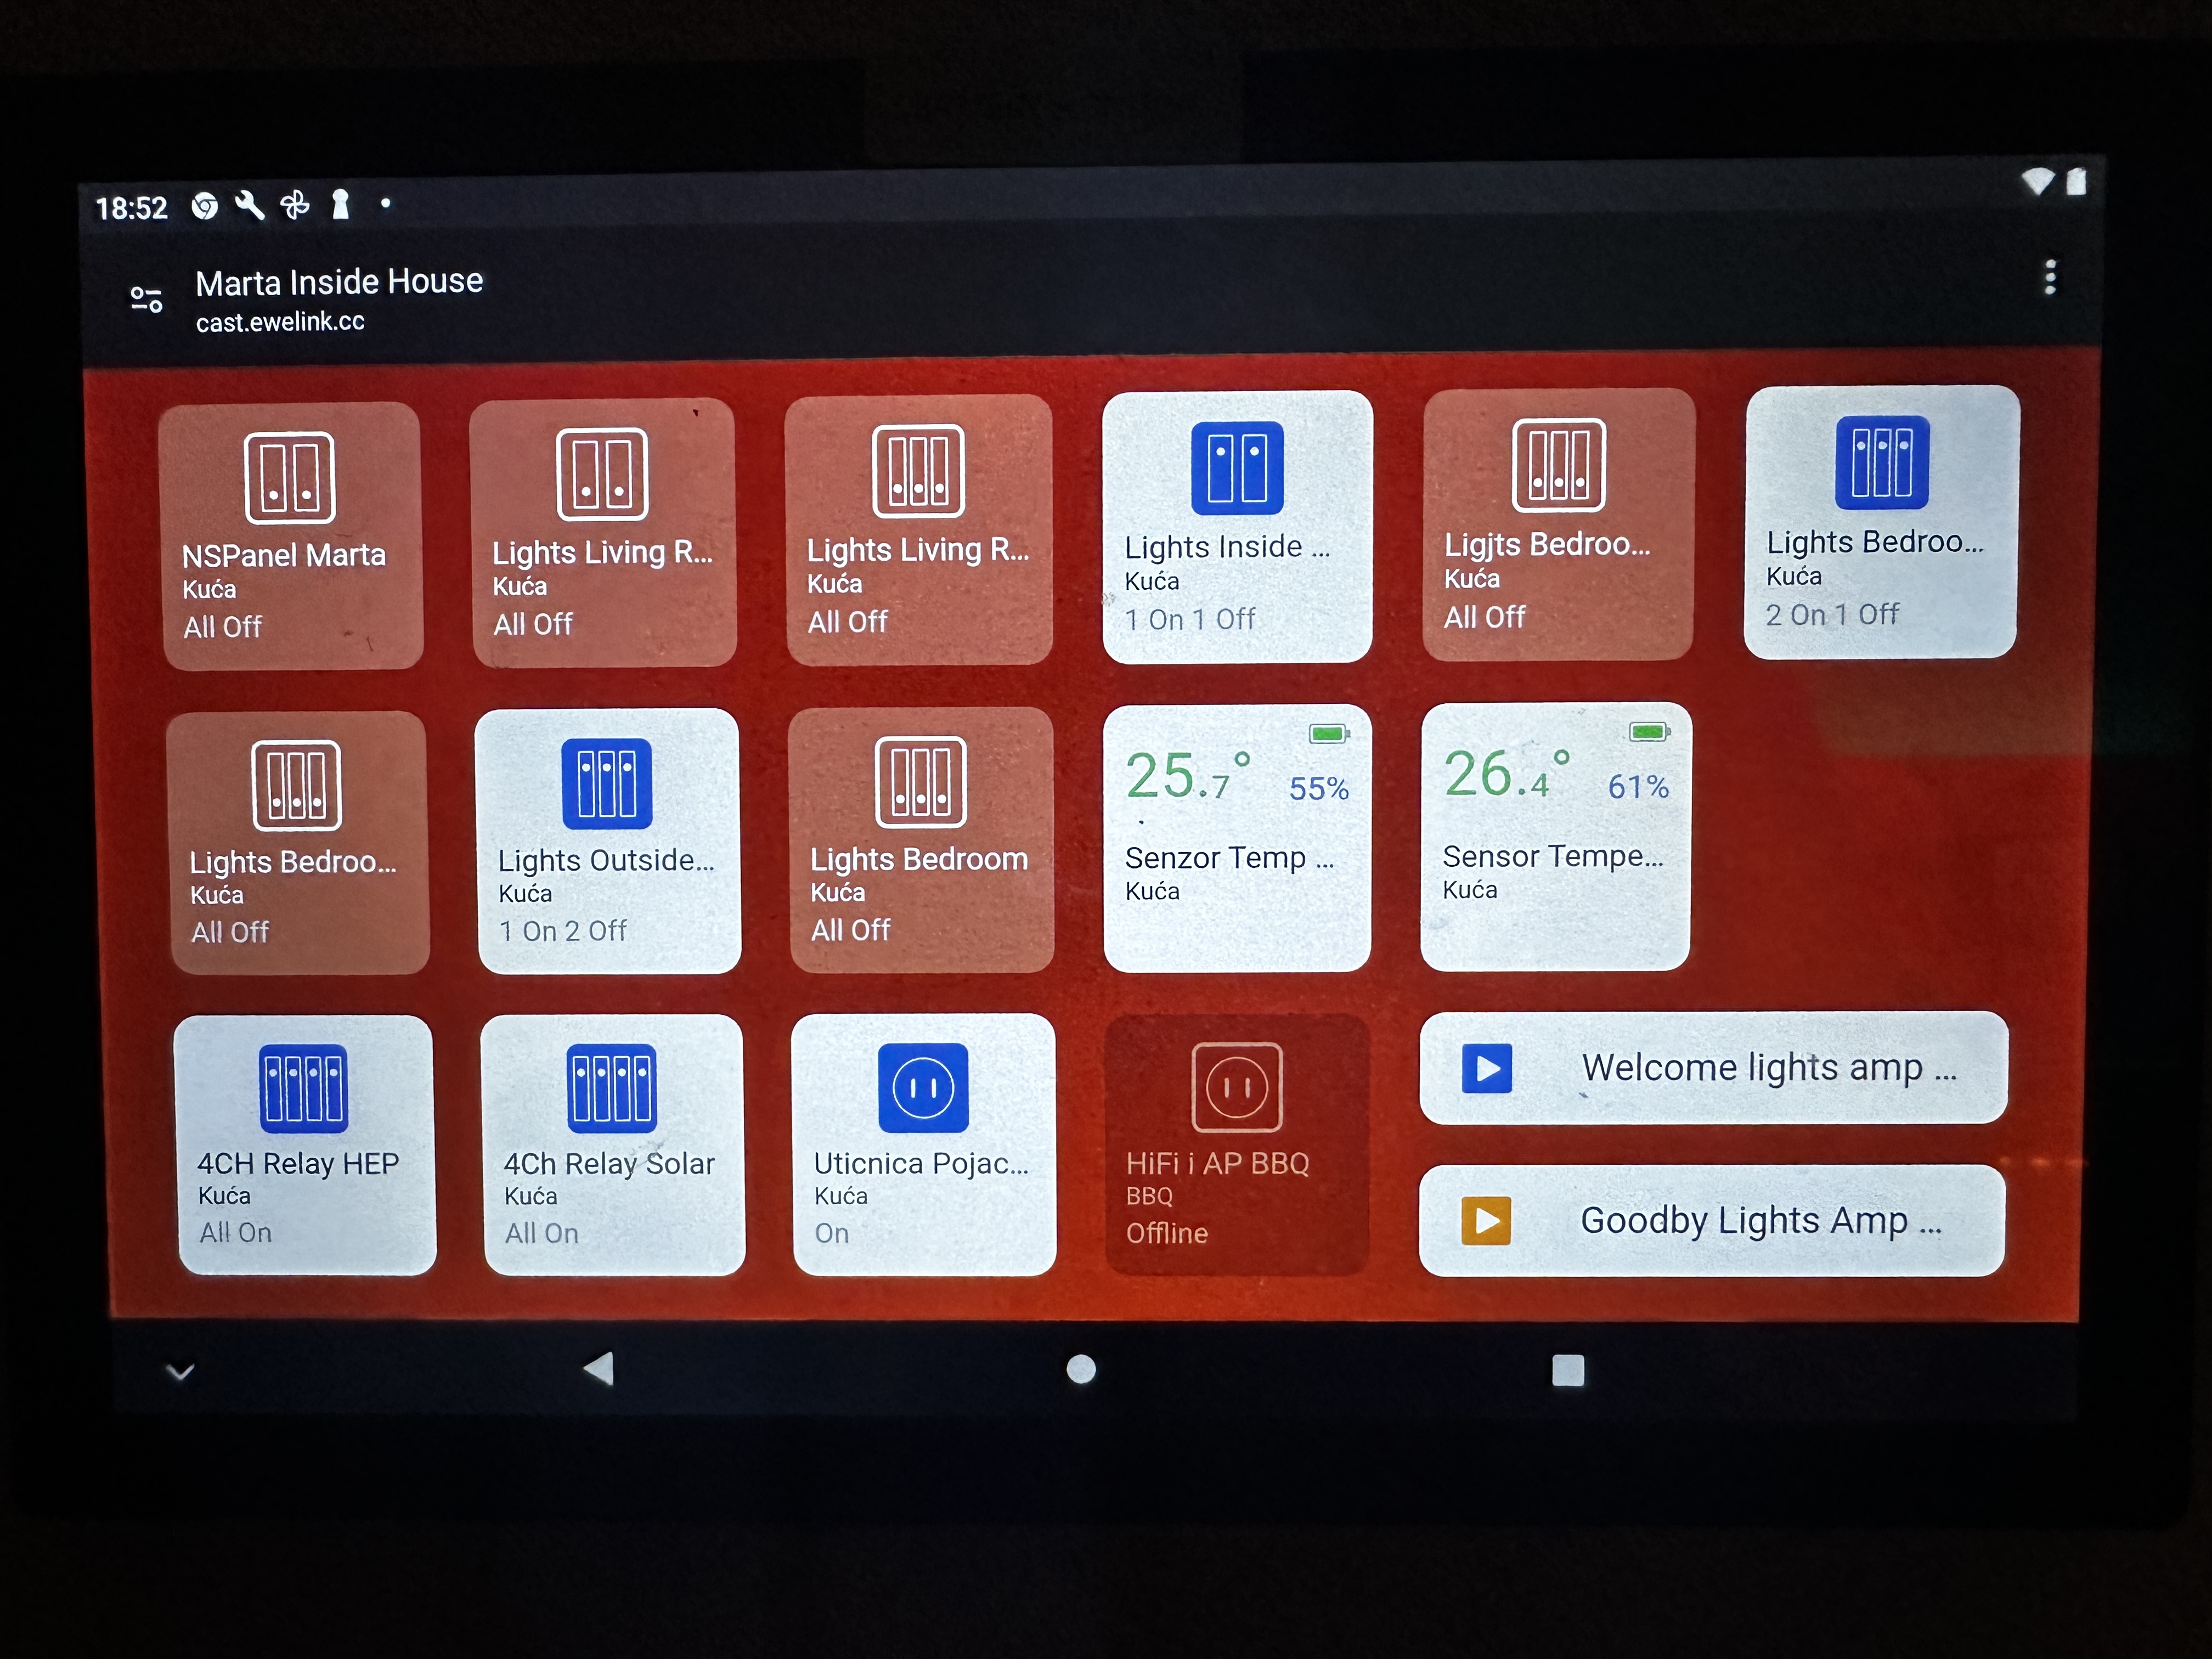Click All Off status under NSPanel Marta
The image size is (2212, 1659).
(x=222, y=627)
